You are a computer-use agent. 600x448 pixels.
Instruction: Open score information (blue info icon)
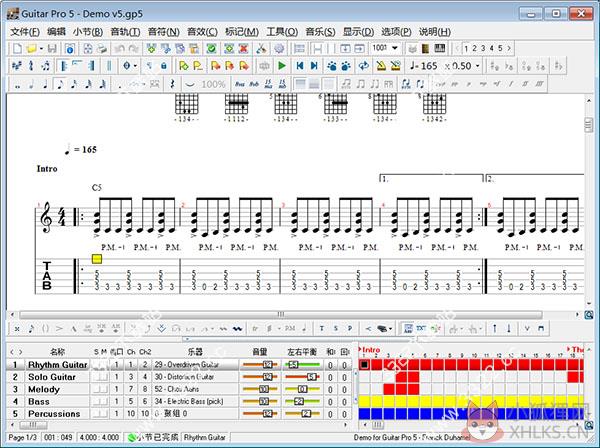(x=70, y=49)
